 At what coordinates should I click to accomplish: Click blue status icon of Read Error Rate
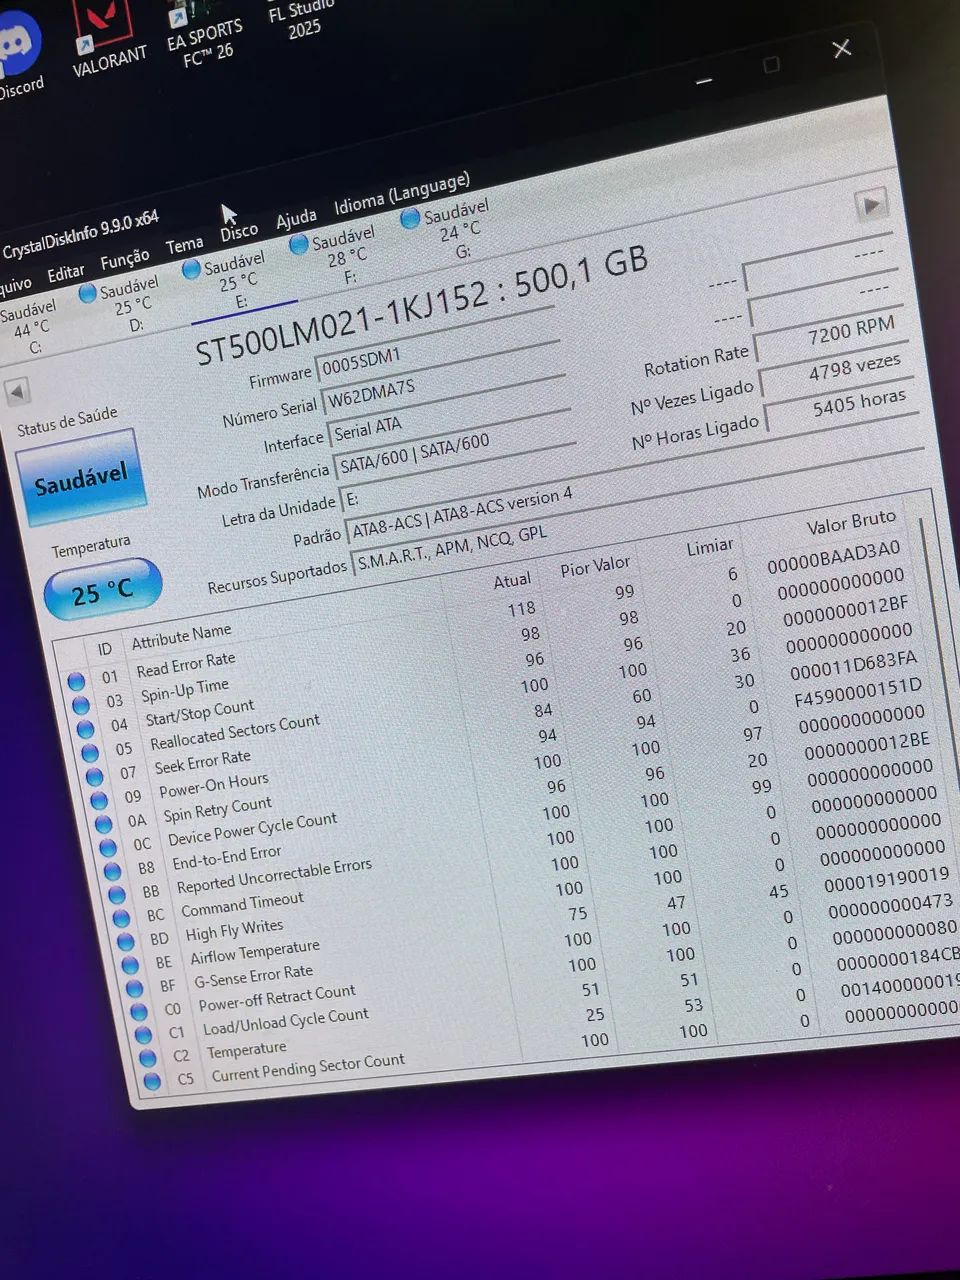(x=76, y=682)
